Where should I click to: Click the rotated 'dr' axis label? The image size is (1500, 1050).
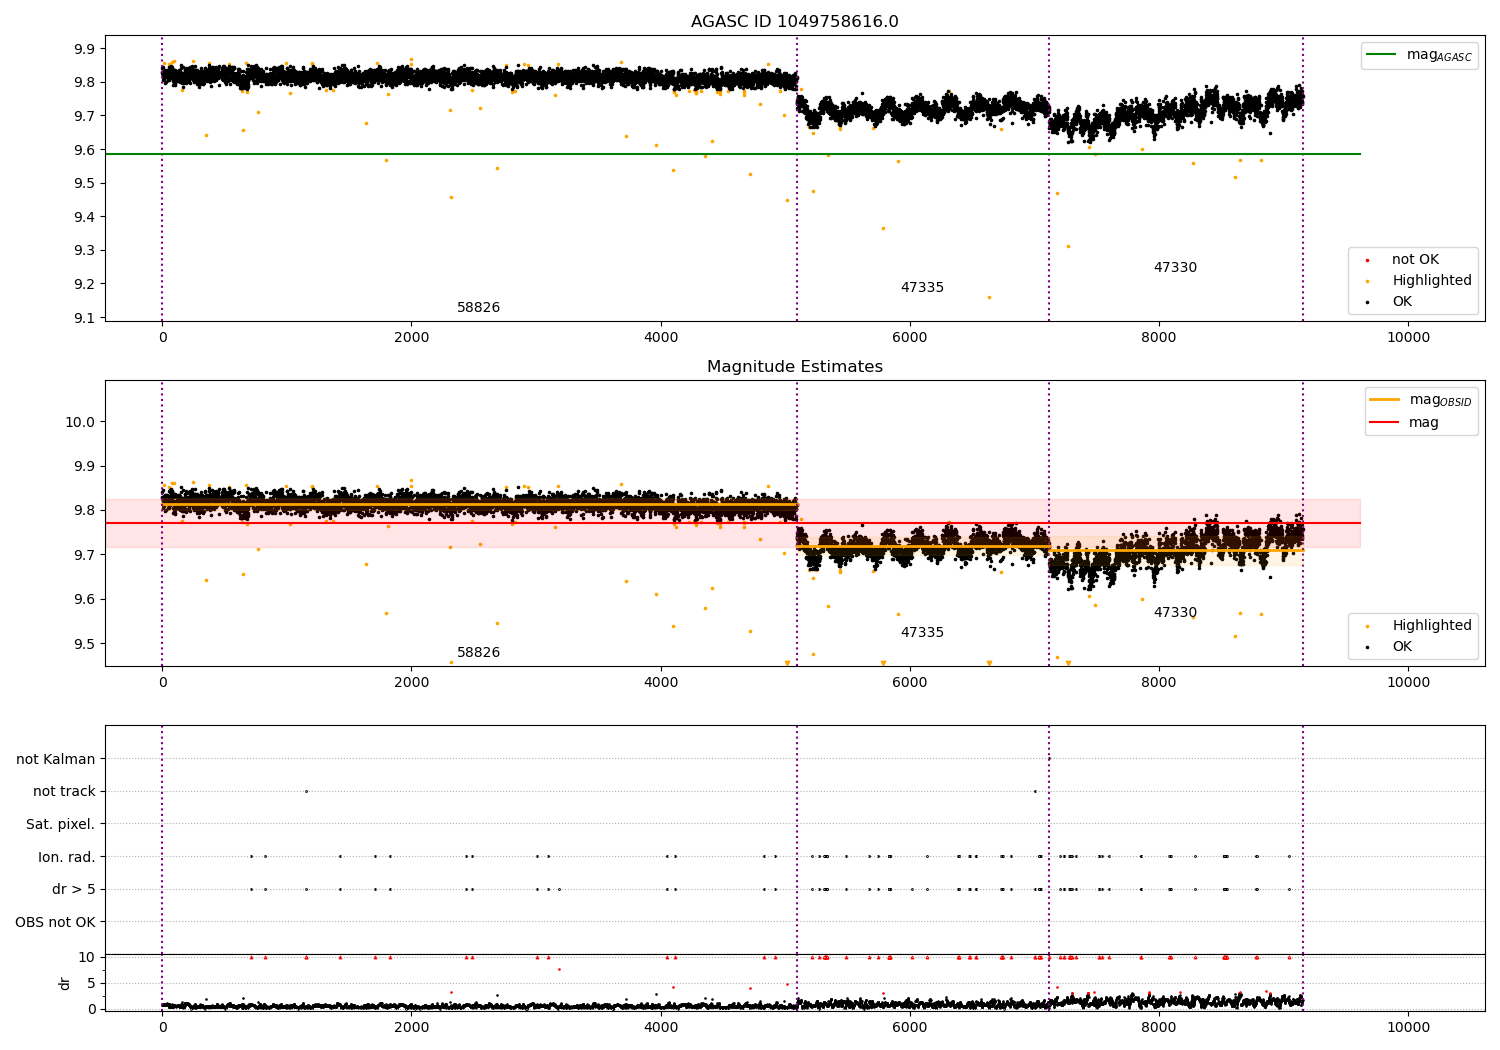tap(64, 983)
